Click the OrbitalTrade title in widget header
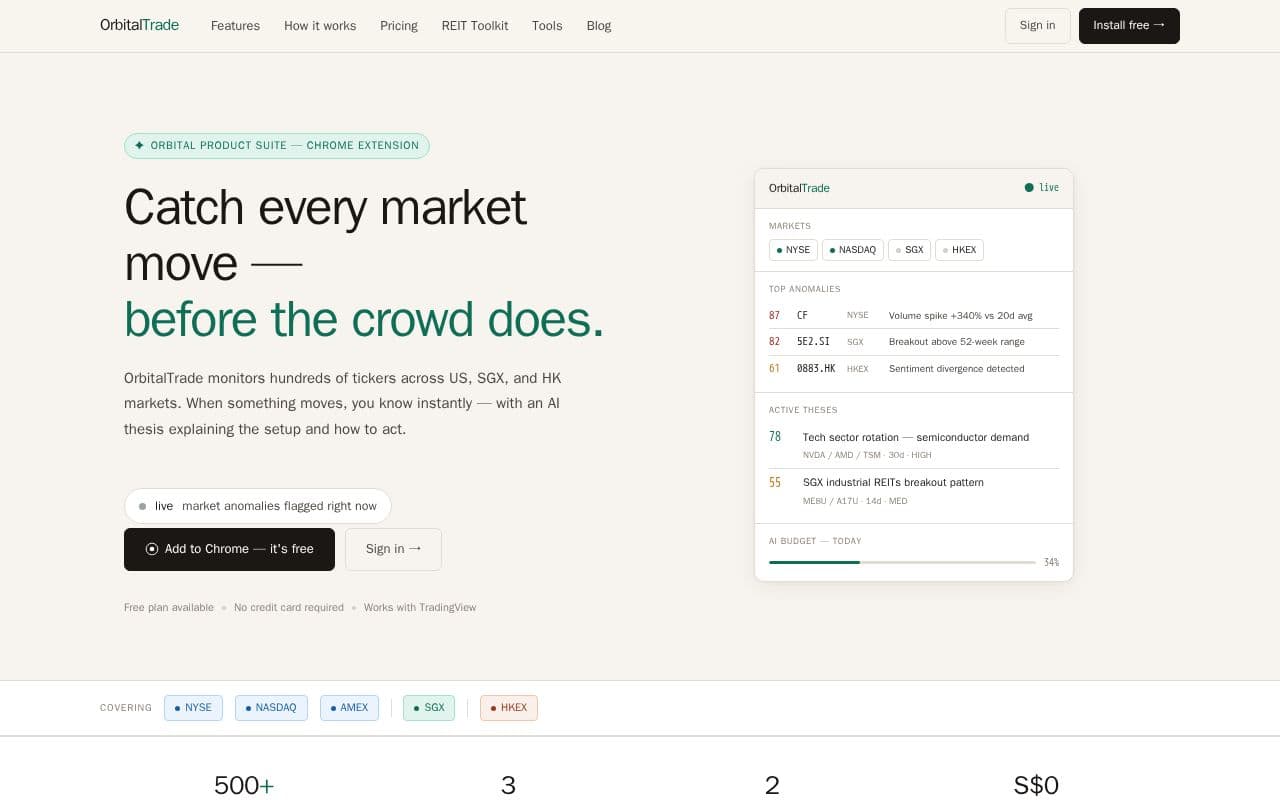Viewport: 1280px width, 800px height. (799, 188)
